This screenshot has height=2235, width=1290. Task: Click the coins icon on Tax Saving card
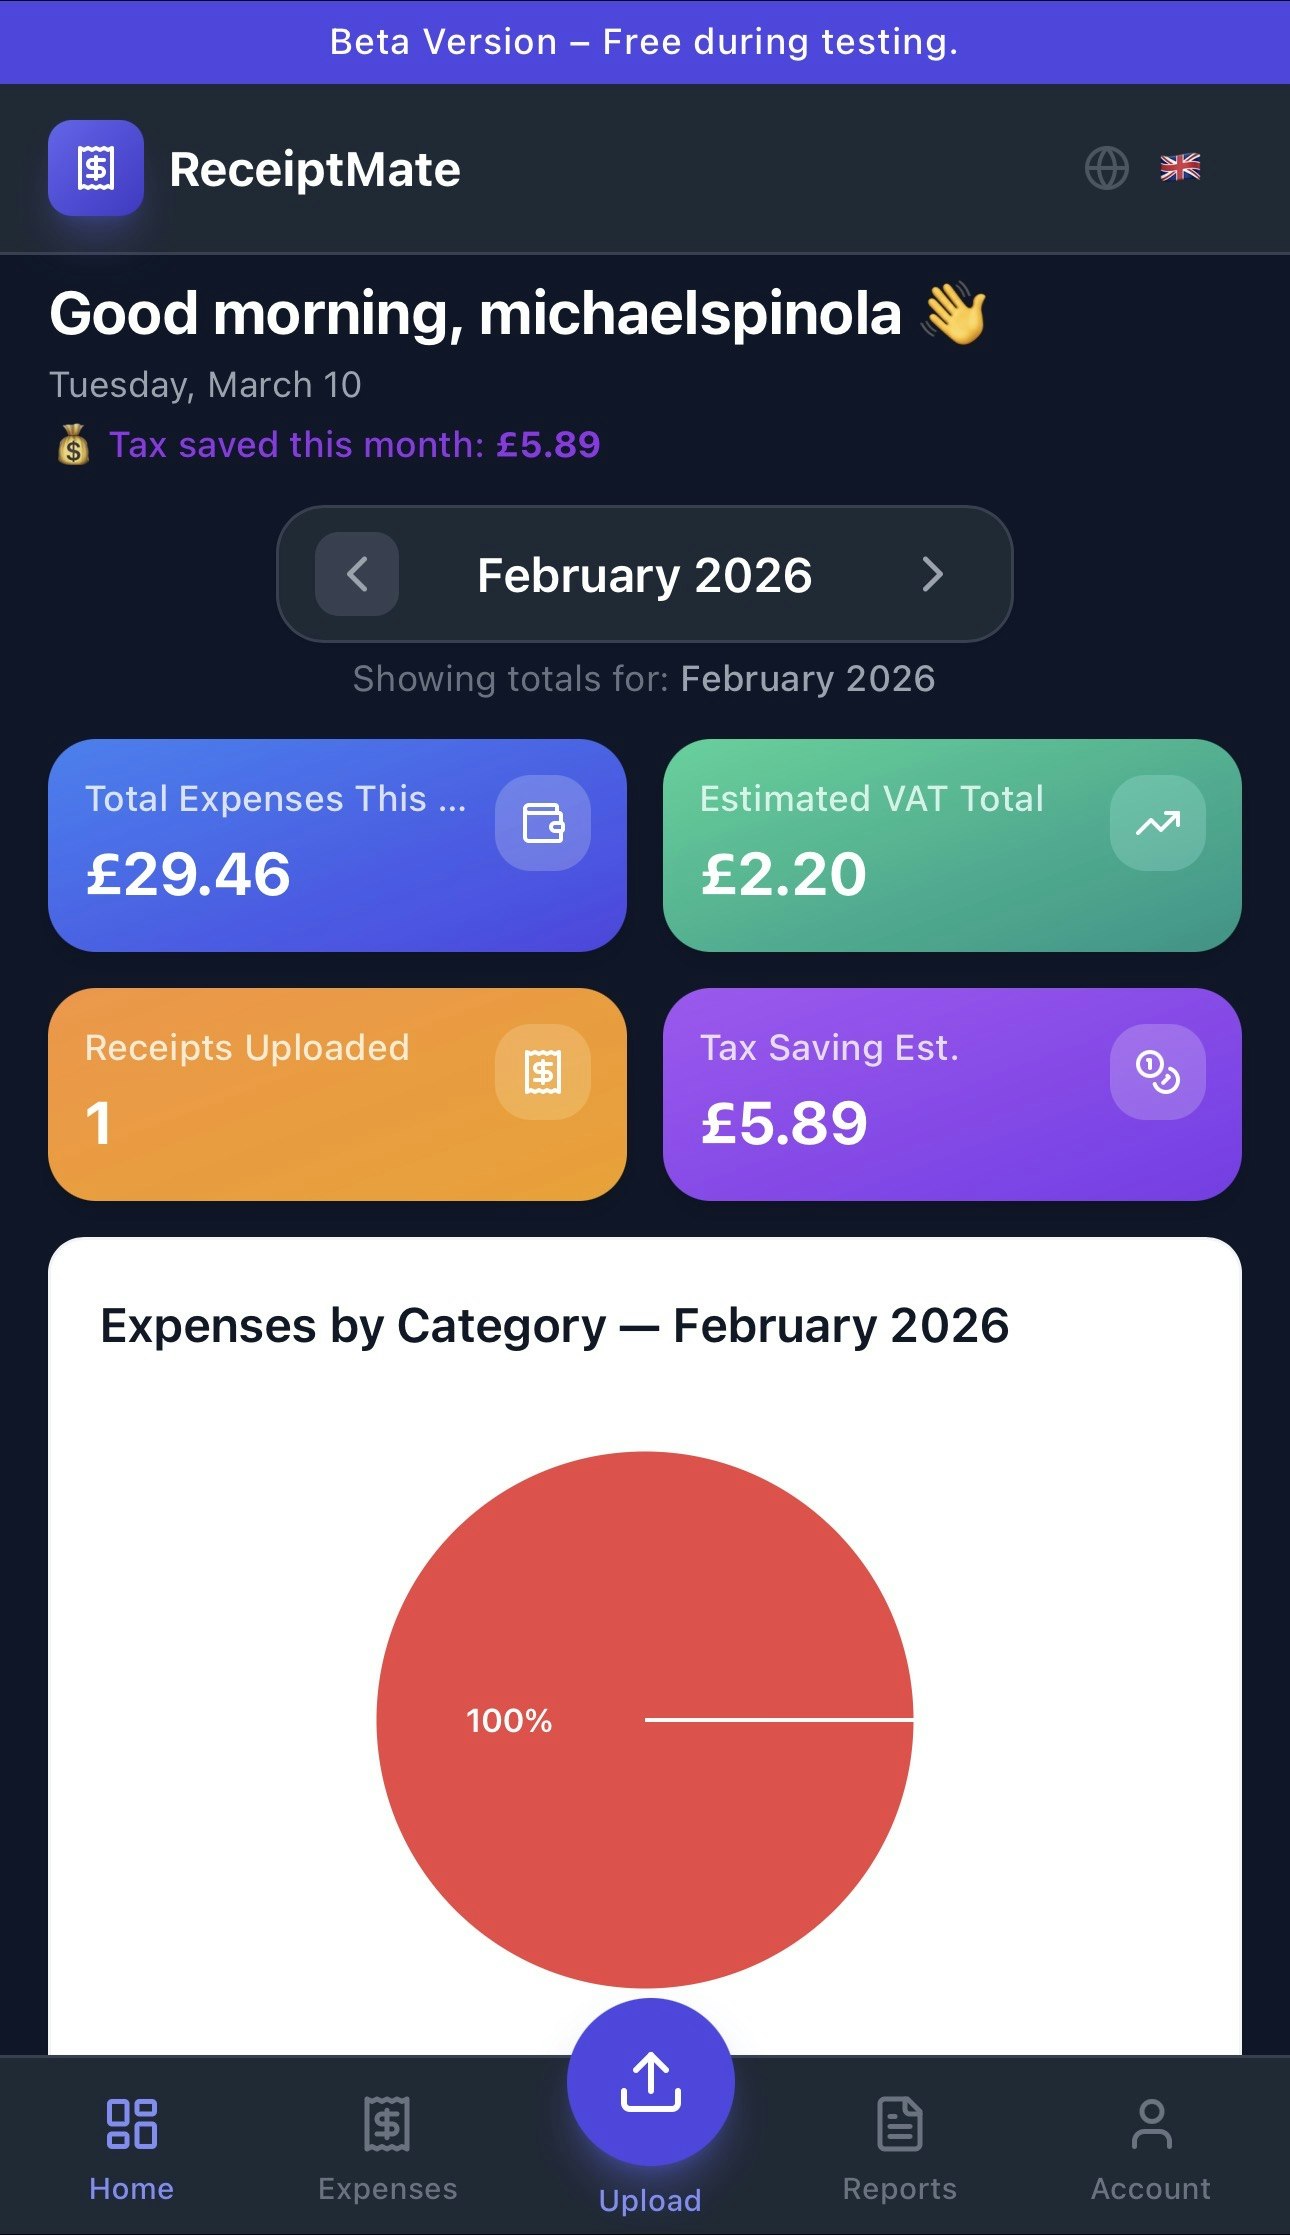point(1158,1071)
